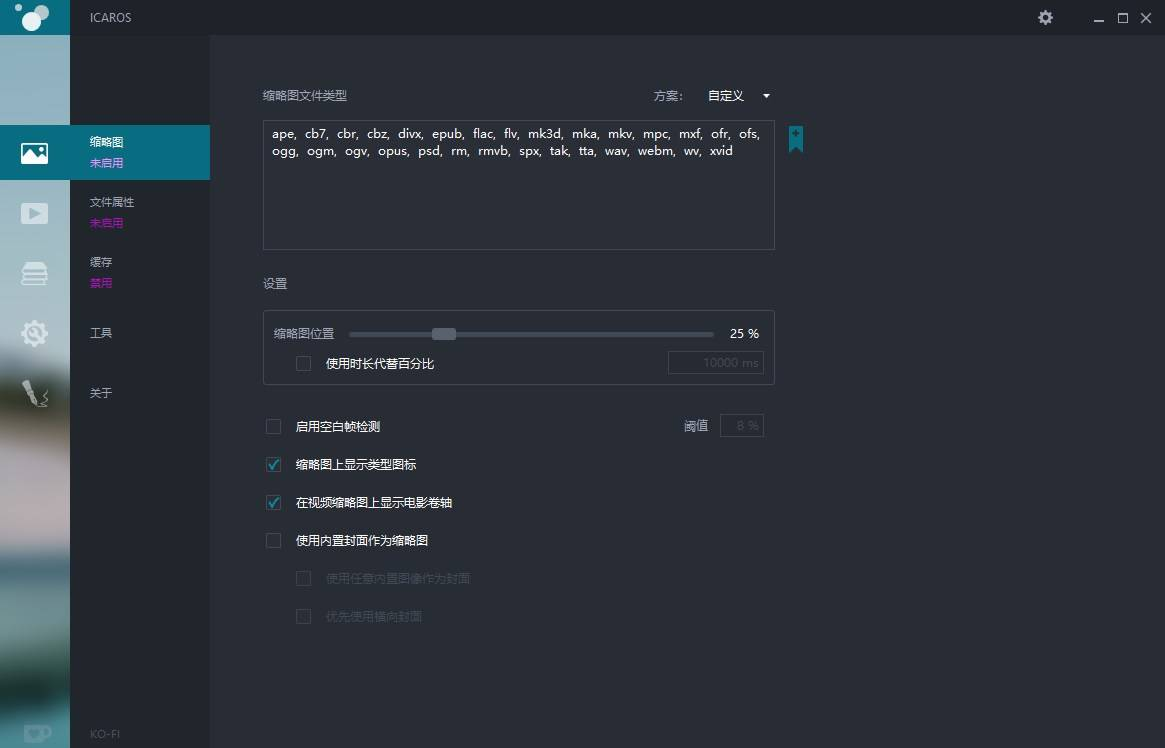The image size is (1165, 748).
Task: Select the file properties play icon
Action: click(x=34, y=213)
